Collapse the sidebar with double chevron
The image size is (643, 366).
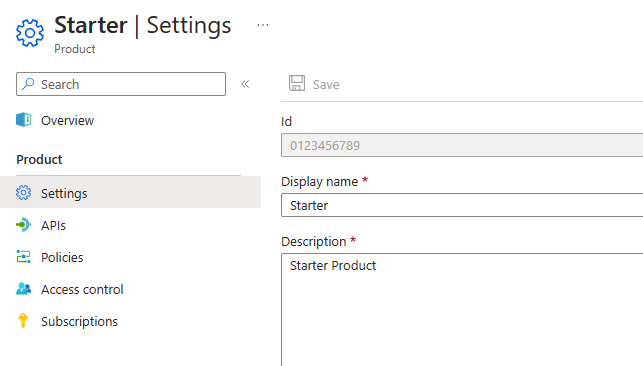245,84
